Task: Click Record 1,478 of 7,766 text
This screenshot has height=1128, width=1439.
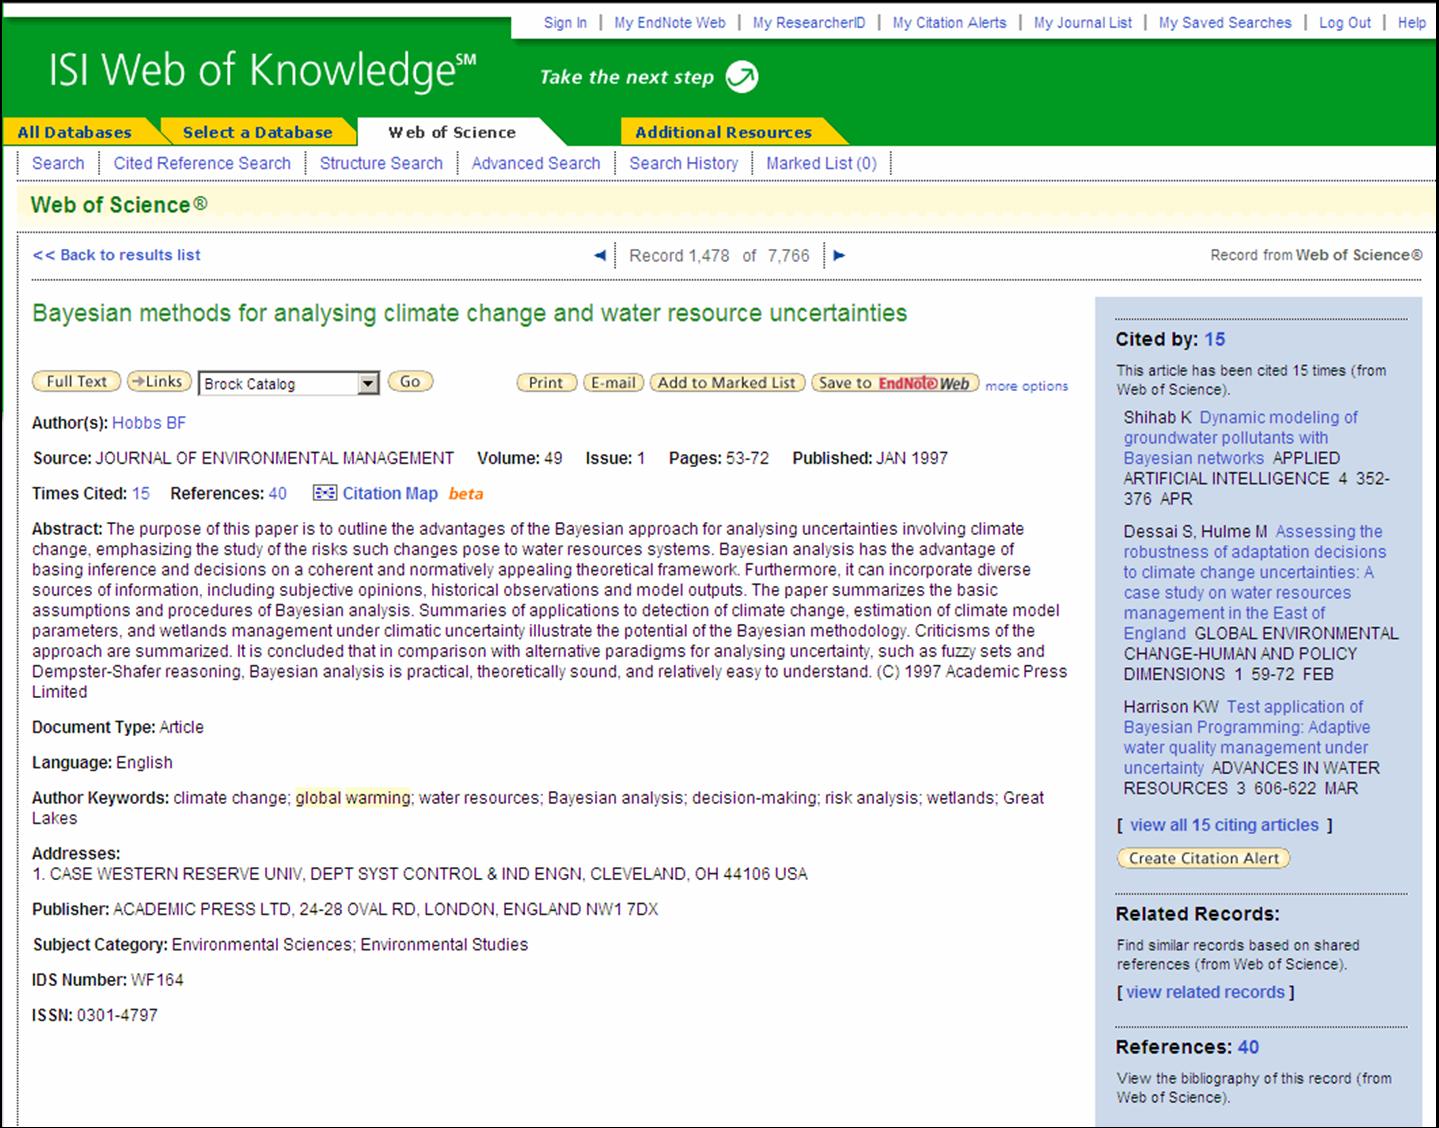Action: tap(719, 255)
